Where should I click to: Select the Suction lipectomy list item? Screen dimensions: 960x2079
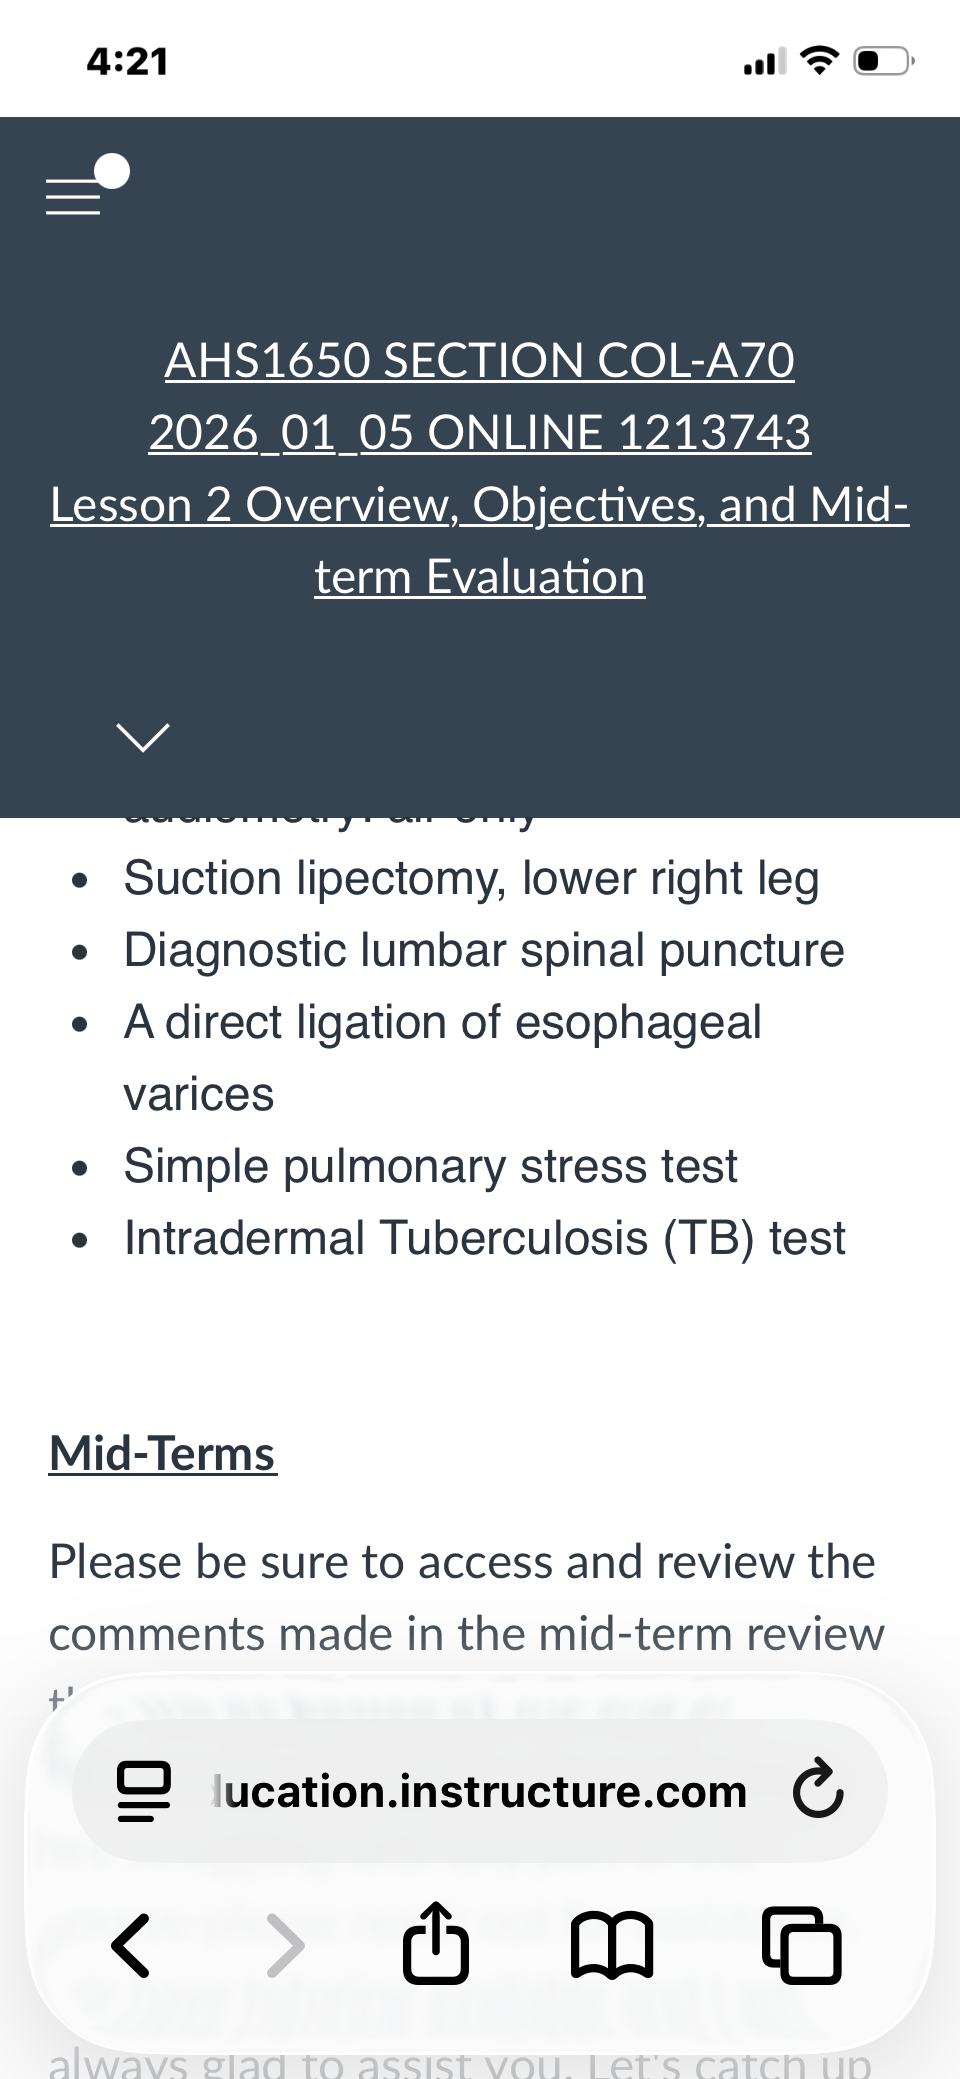471,878
